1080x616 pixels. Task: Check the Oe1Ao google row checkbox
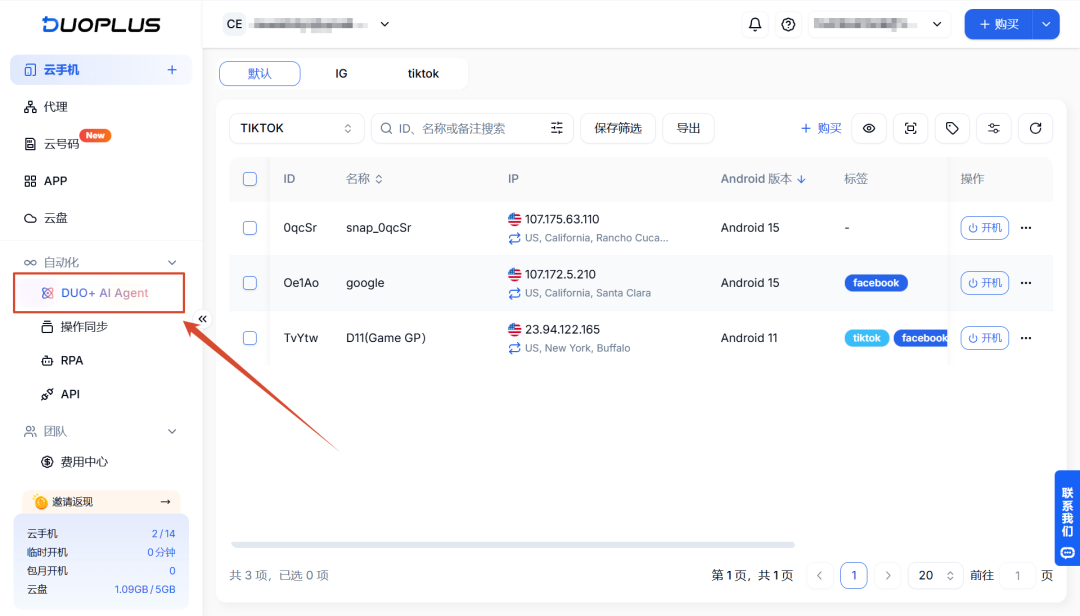pos(250,283)
